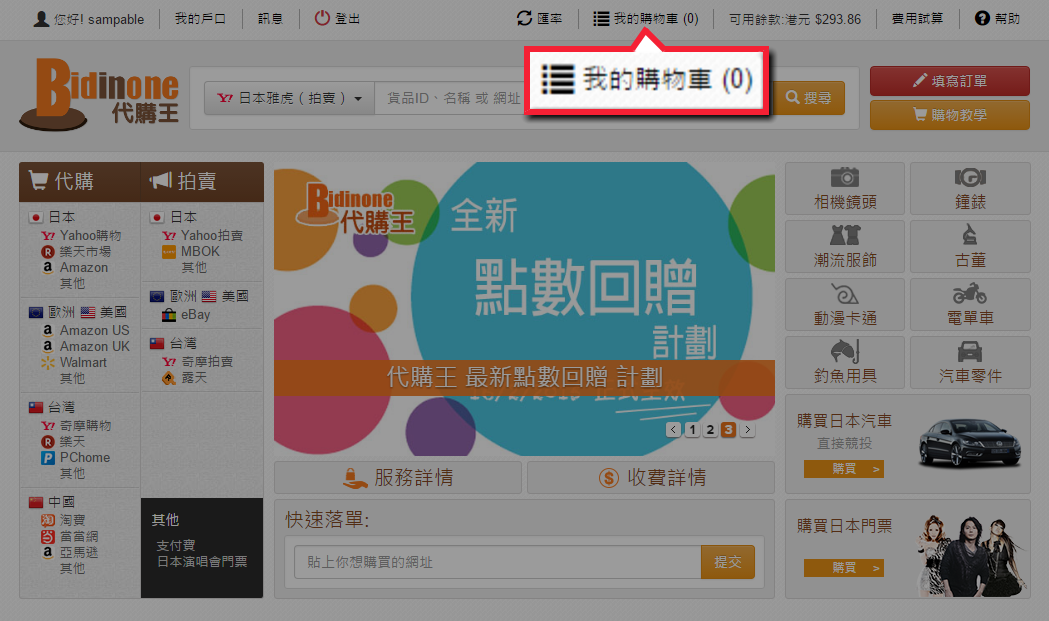Click the user greeting 您好! sampable
The image size is (1049, 621).
(89, 19)
